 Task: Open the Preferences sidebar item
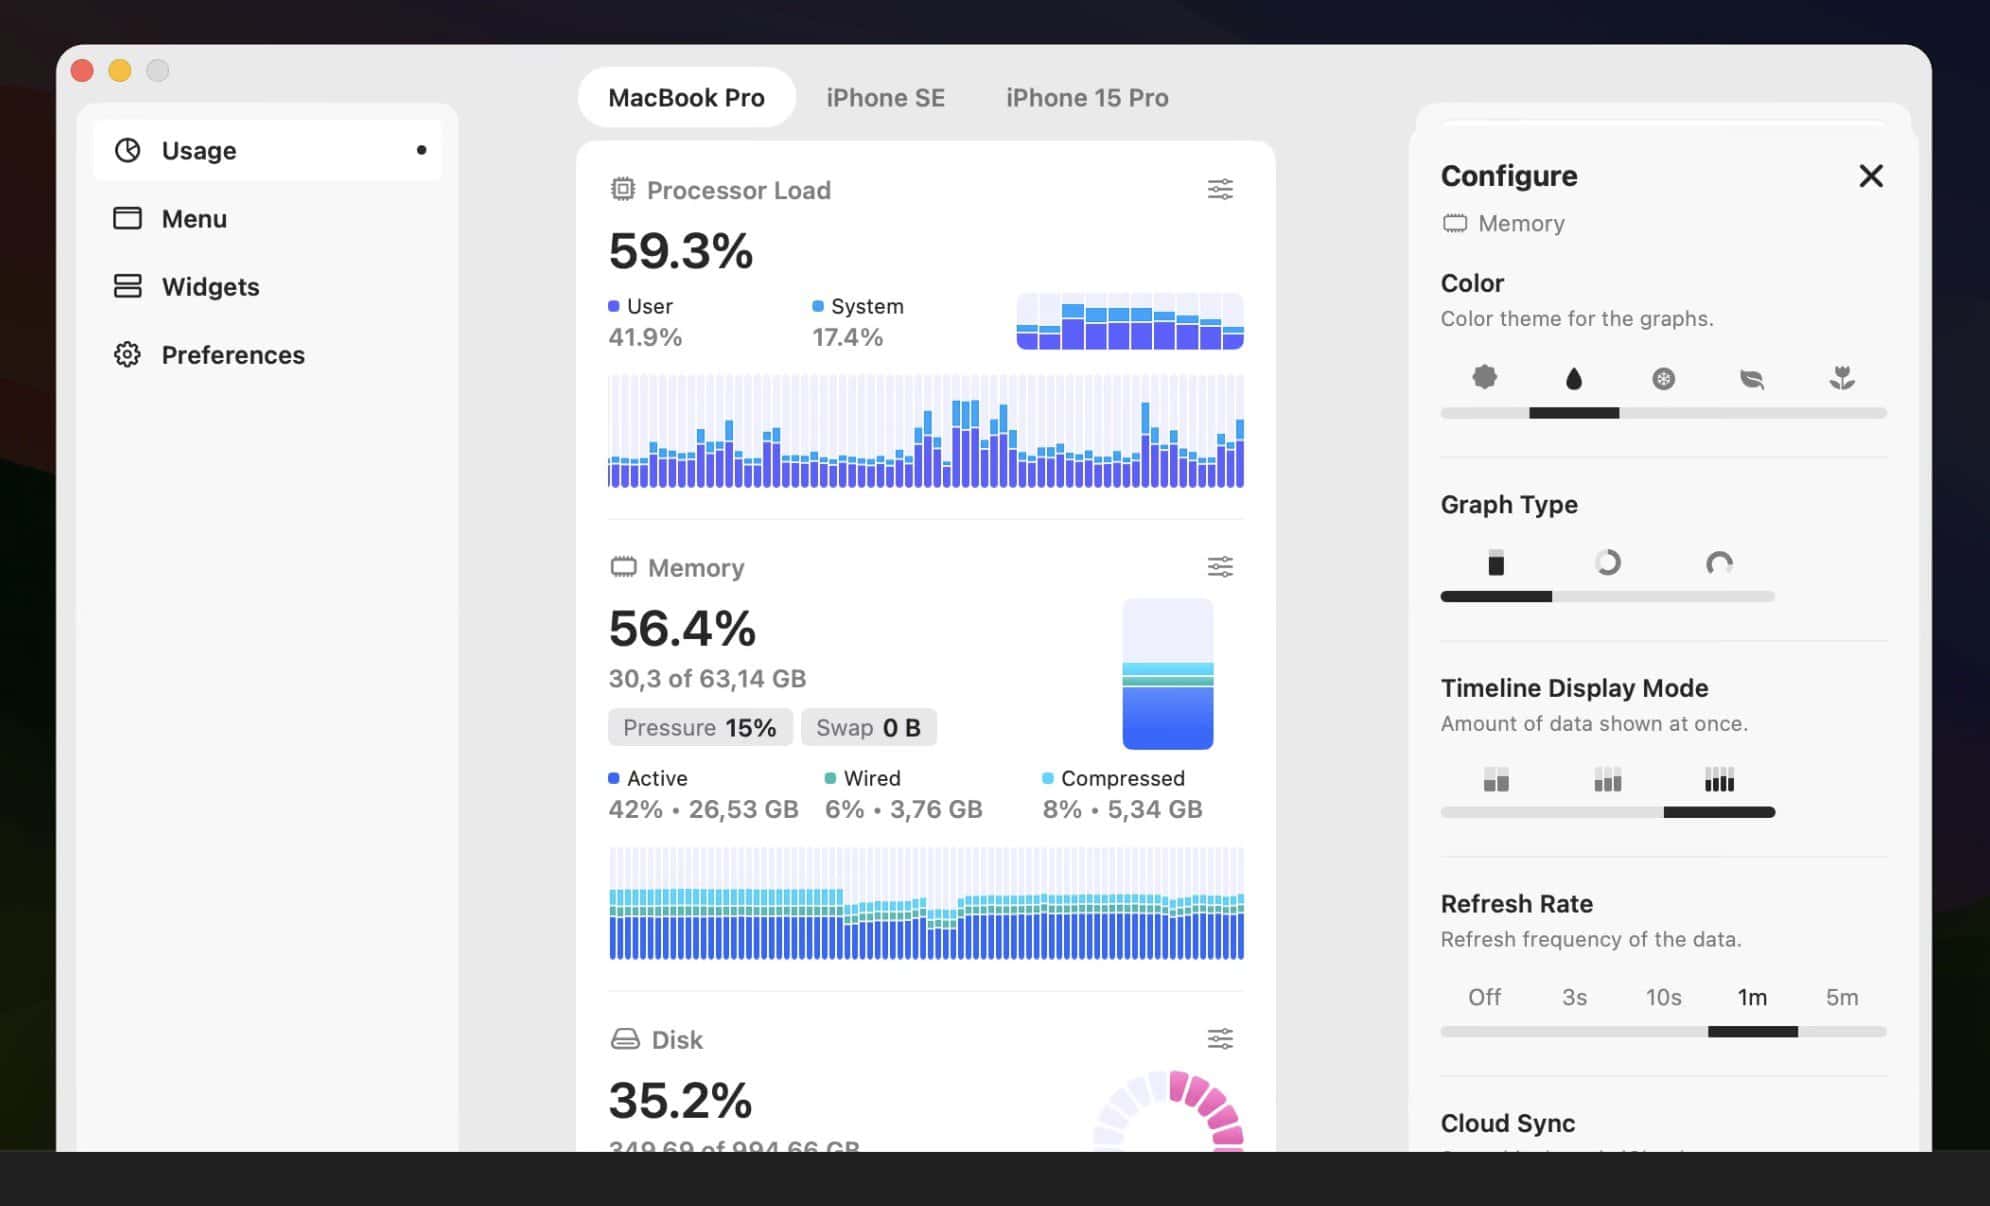267,354
